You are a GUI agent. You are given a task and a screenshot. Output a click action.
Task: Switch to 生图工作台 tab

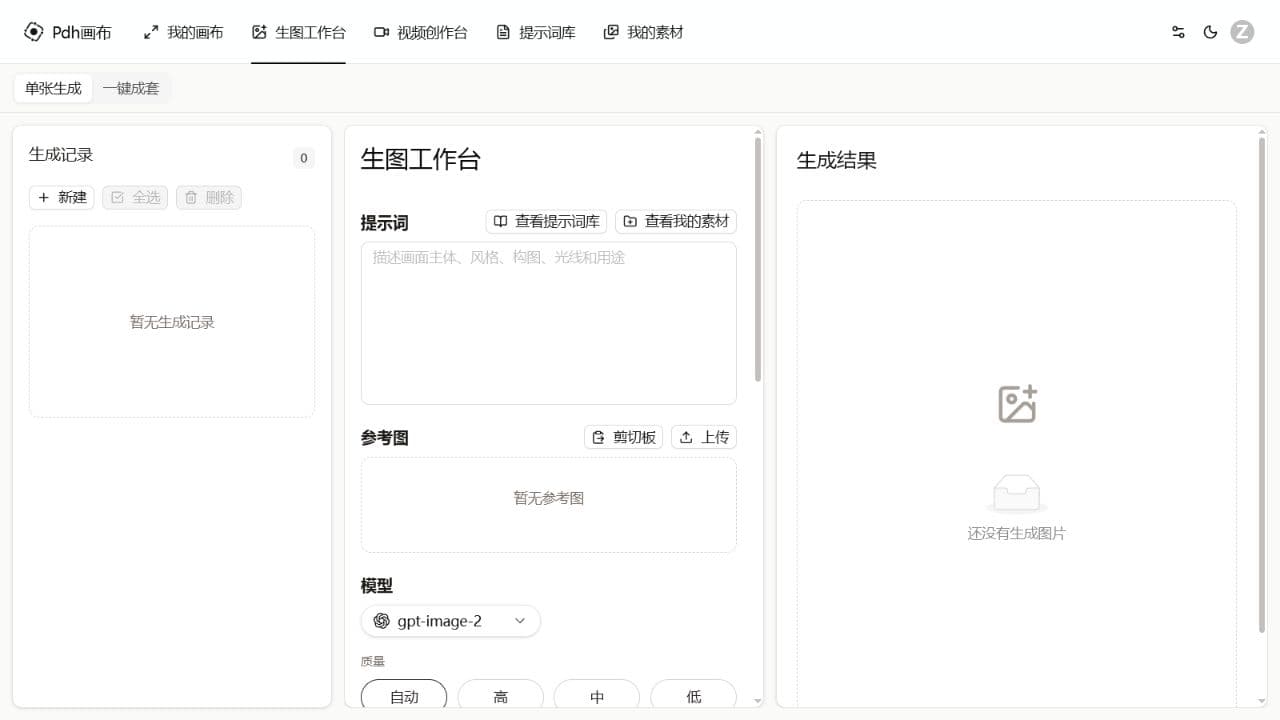tap(298, 32)
